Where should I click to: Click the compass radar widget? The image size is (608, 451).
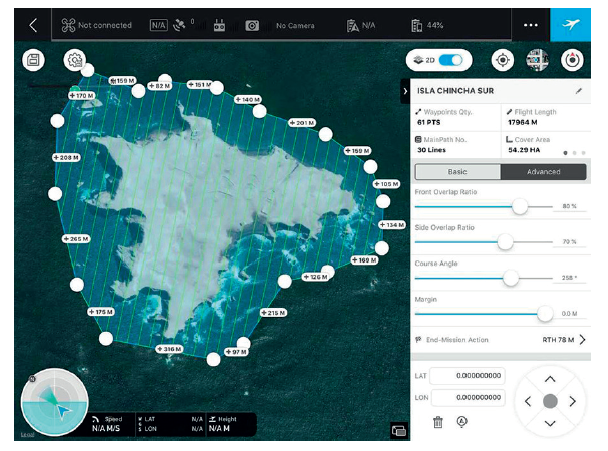tap(54, 405)
